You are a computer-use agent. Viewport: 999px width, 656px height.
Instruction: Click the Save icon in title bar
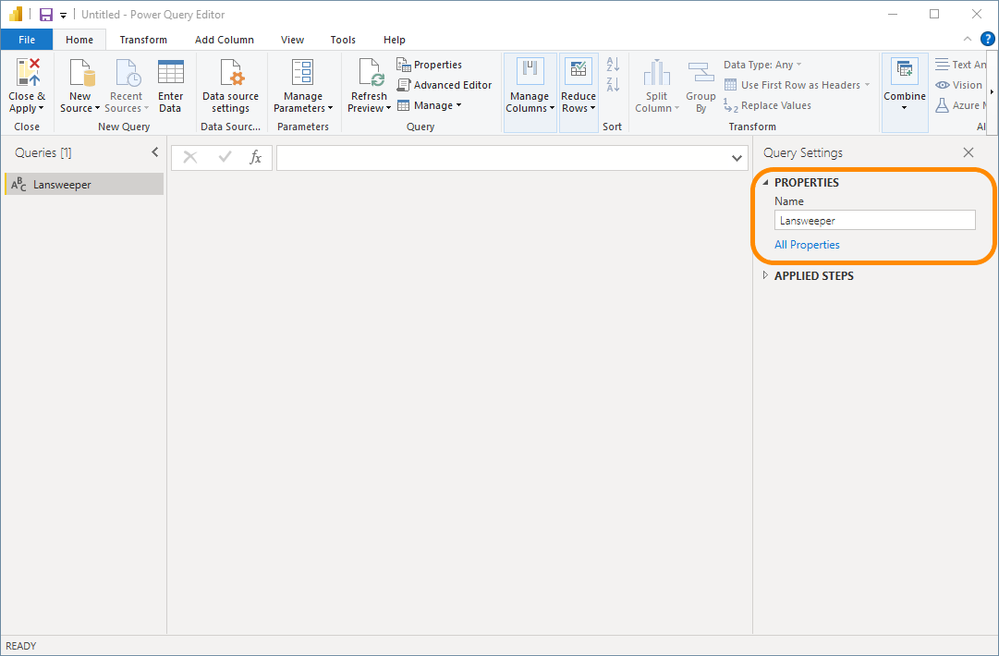(46, 15)
